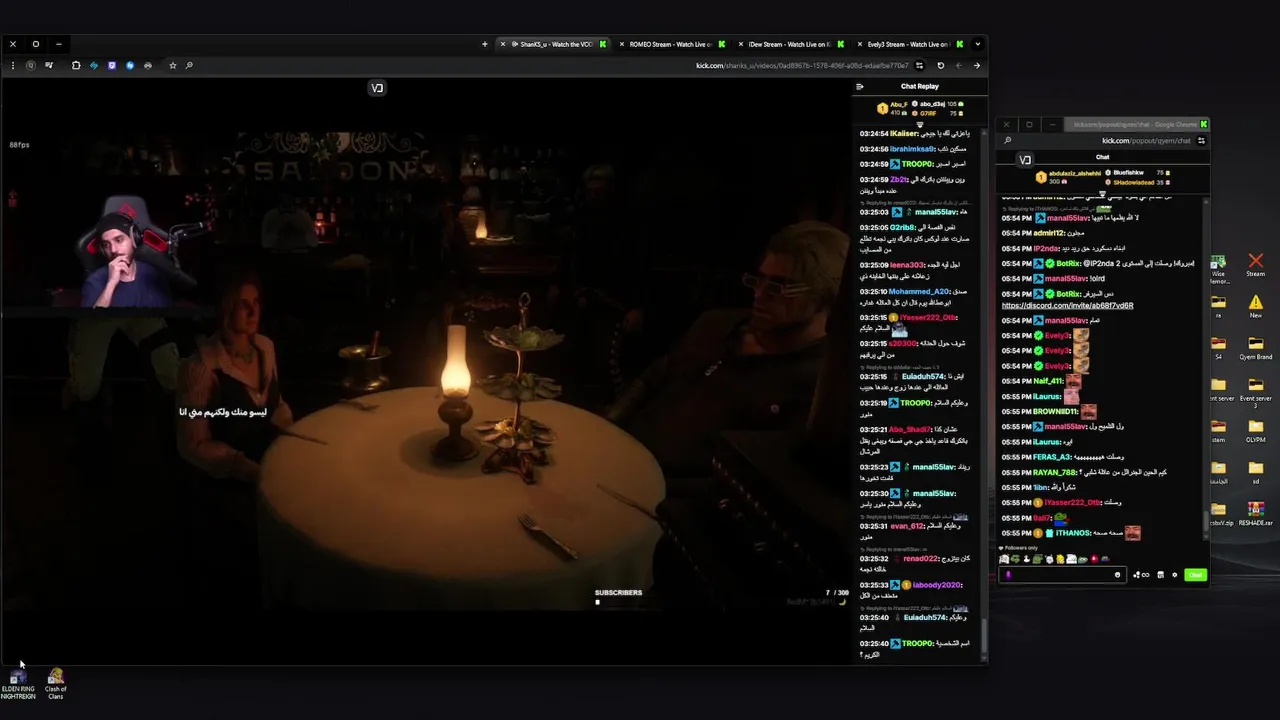Open the RESHADE.rar desktop file
Image resolution: width=1280 pixels, height=720 pixels.
pos(1256,513)
